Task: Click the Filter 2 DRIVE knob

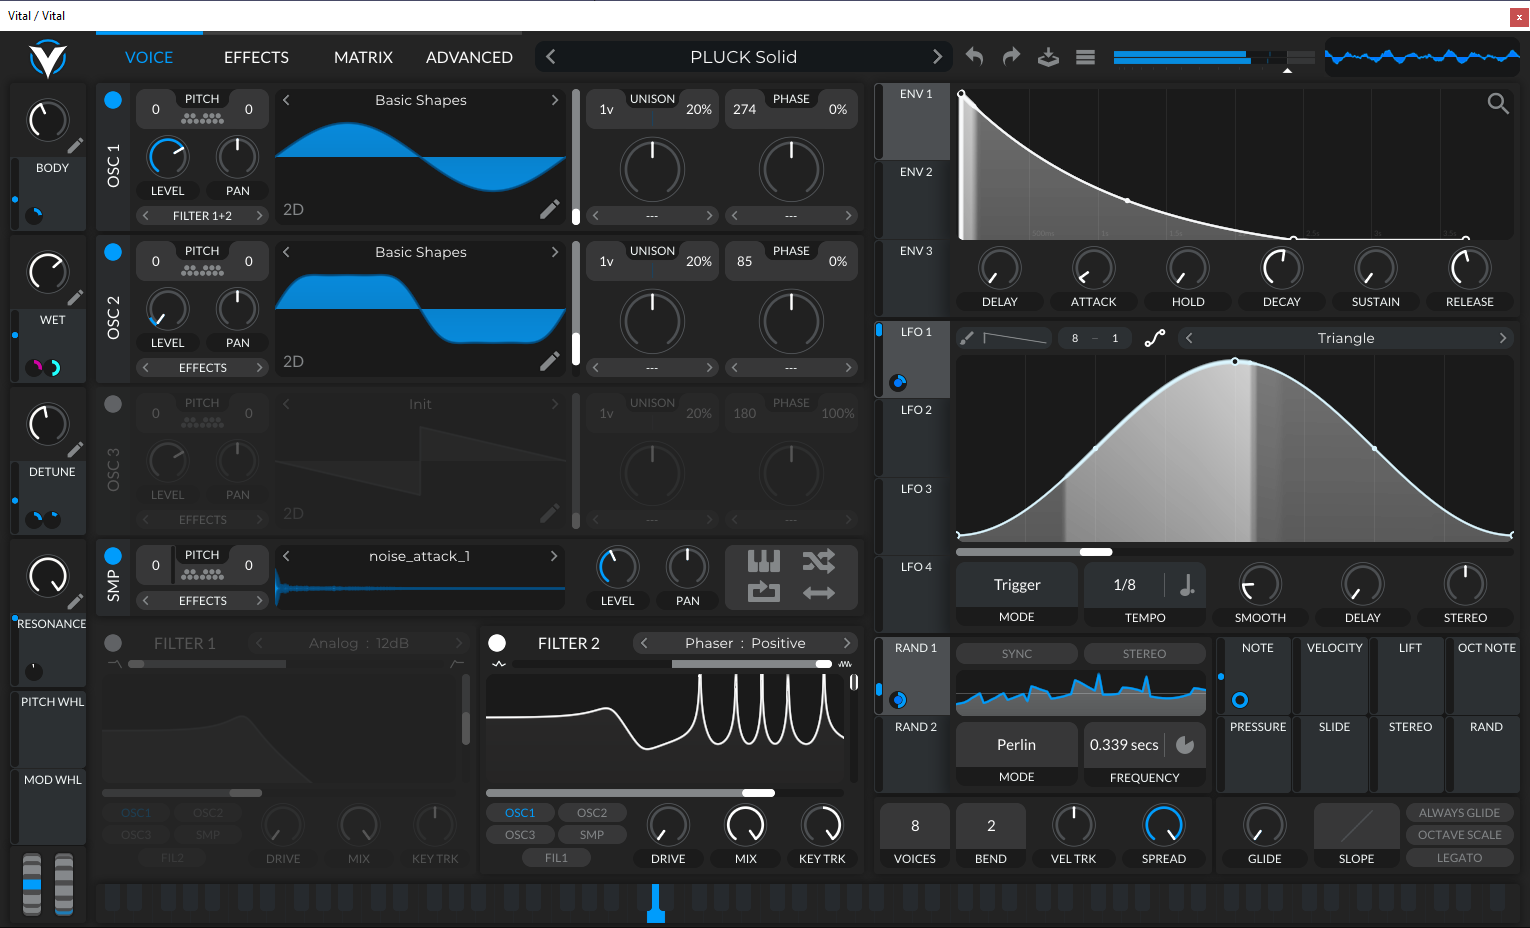Action: (x=668, y=826)
